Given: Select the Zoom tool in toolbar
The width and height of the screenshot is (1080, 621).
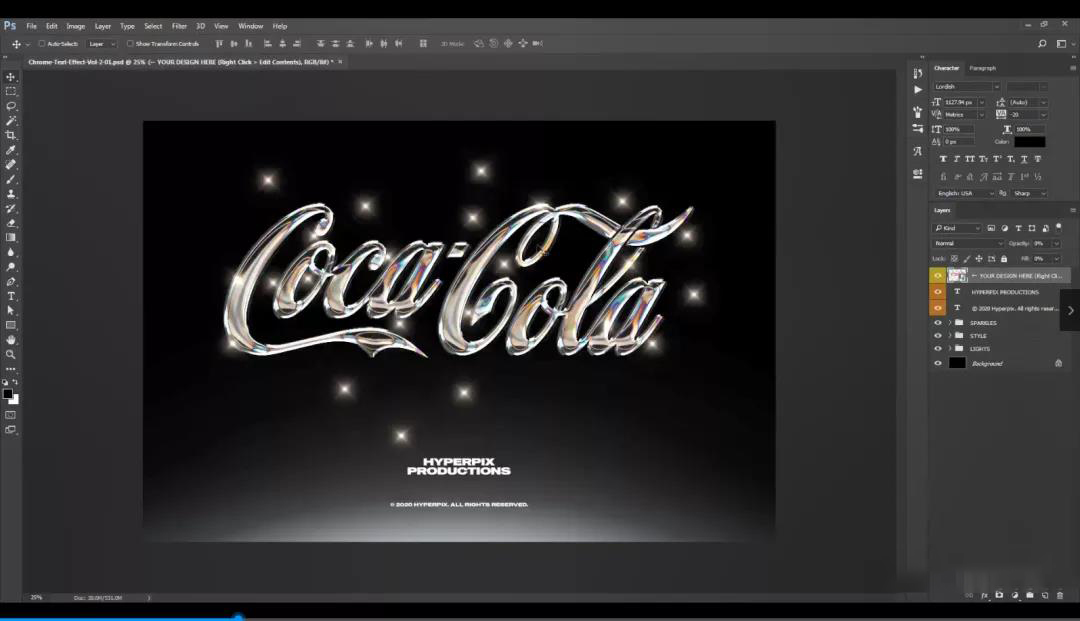Looking at the screenshot, I should [x=11, y=354].
